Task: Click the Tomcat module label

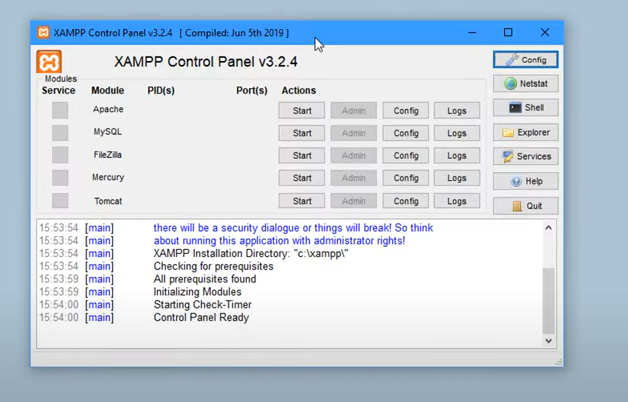Action: (x=108, y=201)
